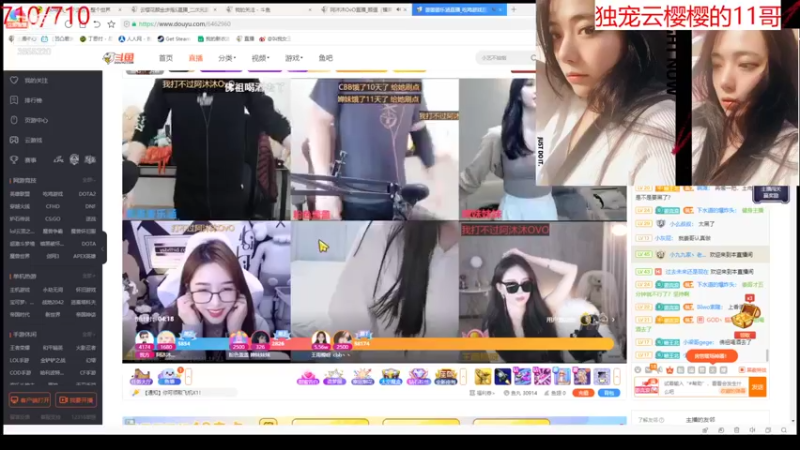Open a new browser tab with plus button
Viewport: 800px width, 450px height.
[514, 10]
